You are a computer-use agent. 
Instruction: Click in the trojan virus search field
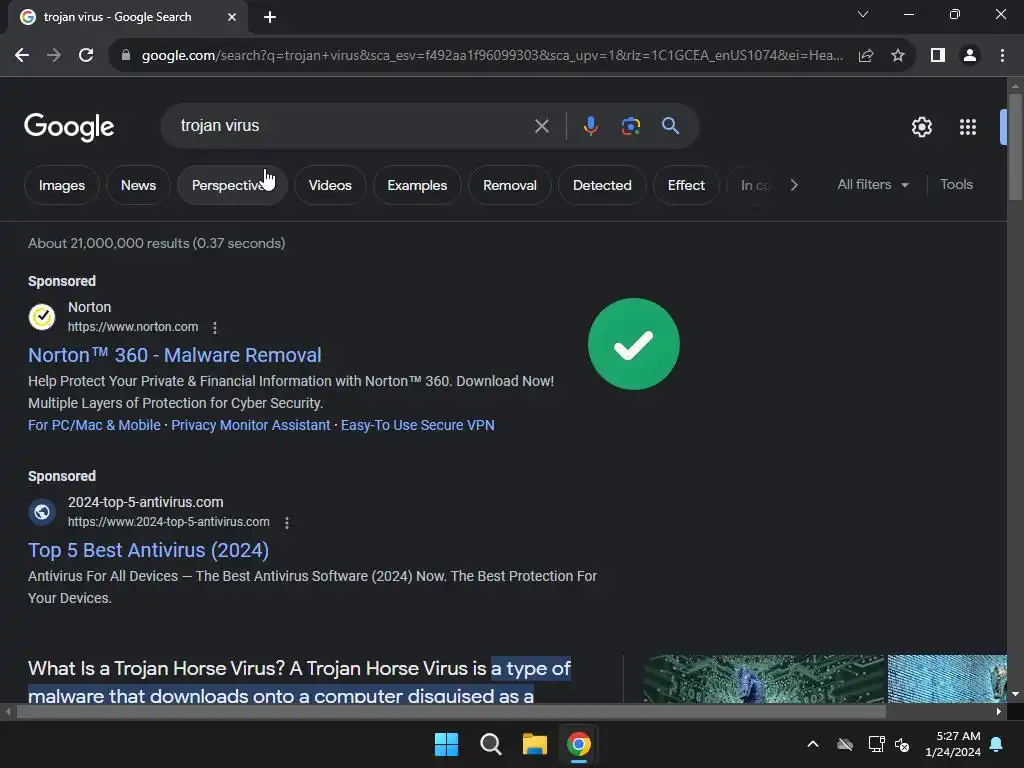[x=353, y=126]
